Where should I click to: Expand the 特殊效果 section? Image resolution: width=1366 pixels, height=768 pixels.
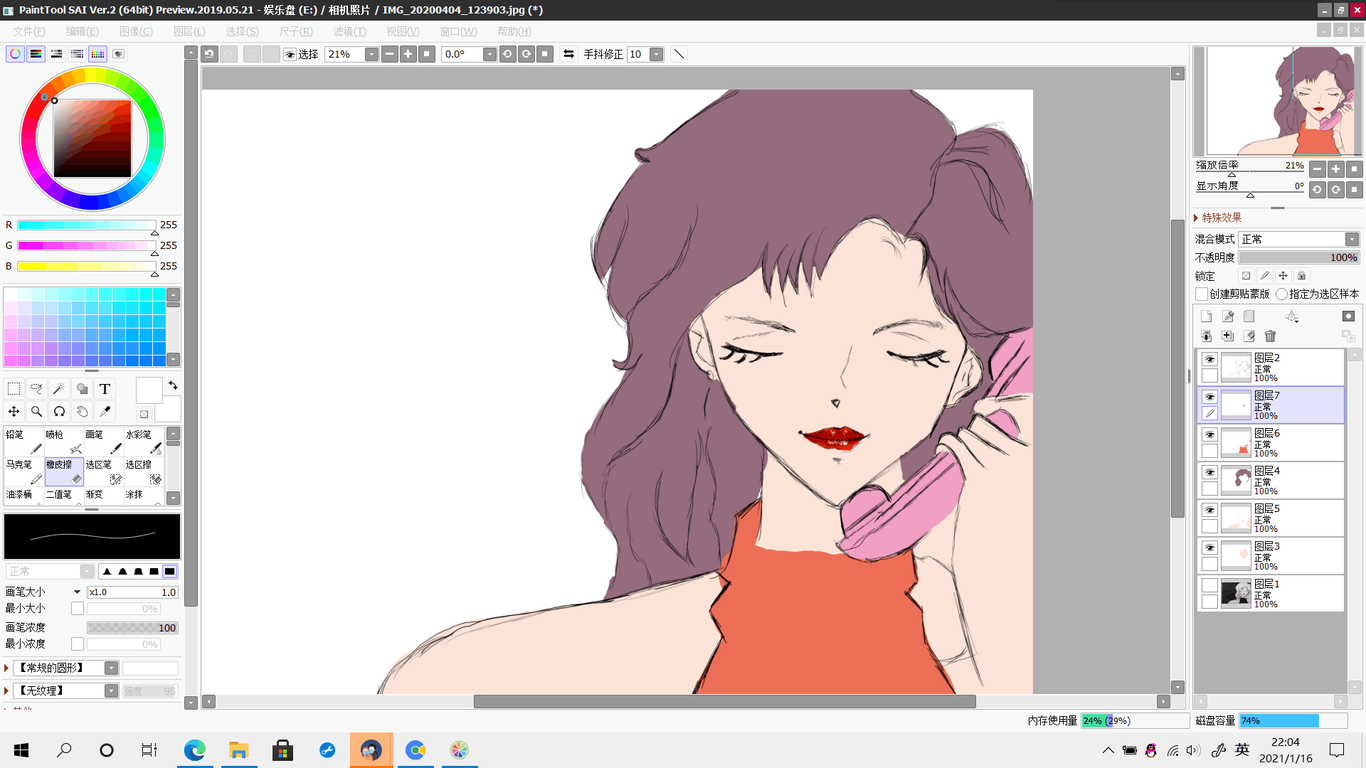(1197, 217)
